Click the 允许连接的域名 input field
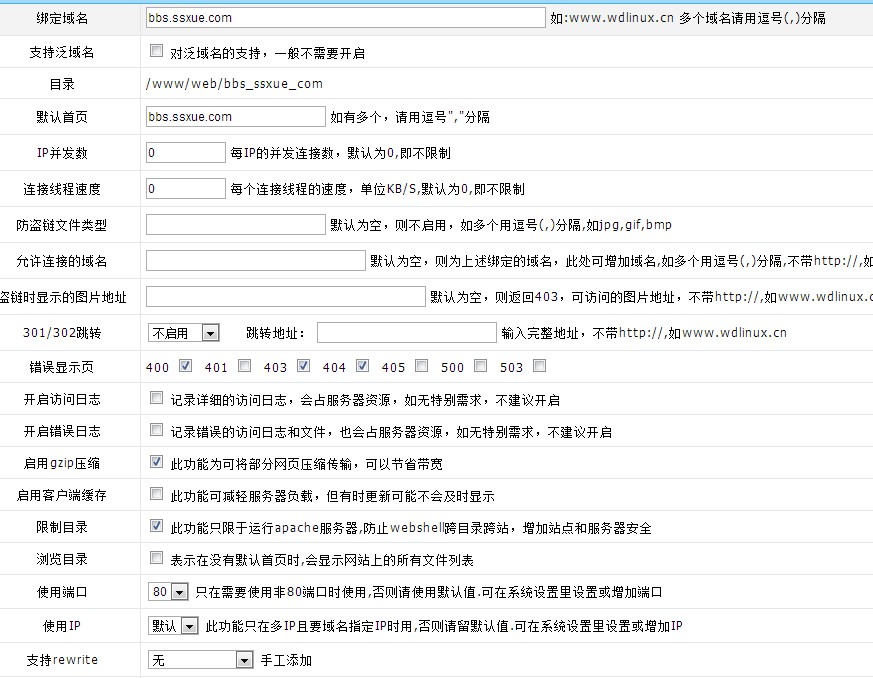 256,261
